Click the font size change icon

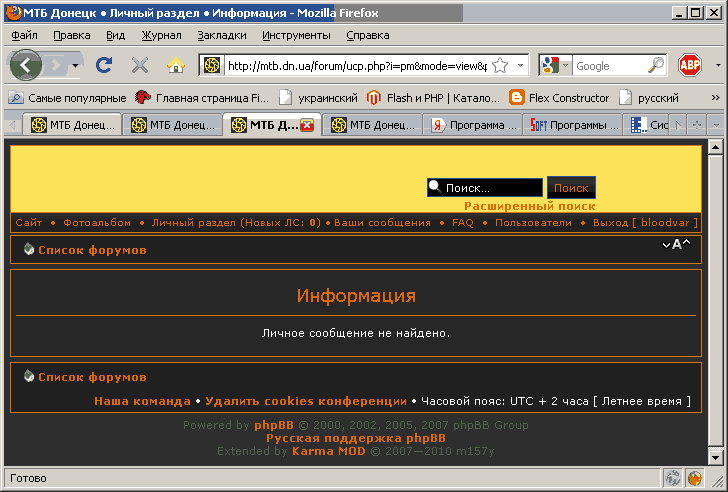(676, 244)
